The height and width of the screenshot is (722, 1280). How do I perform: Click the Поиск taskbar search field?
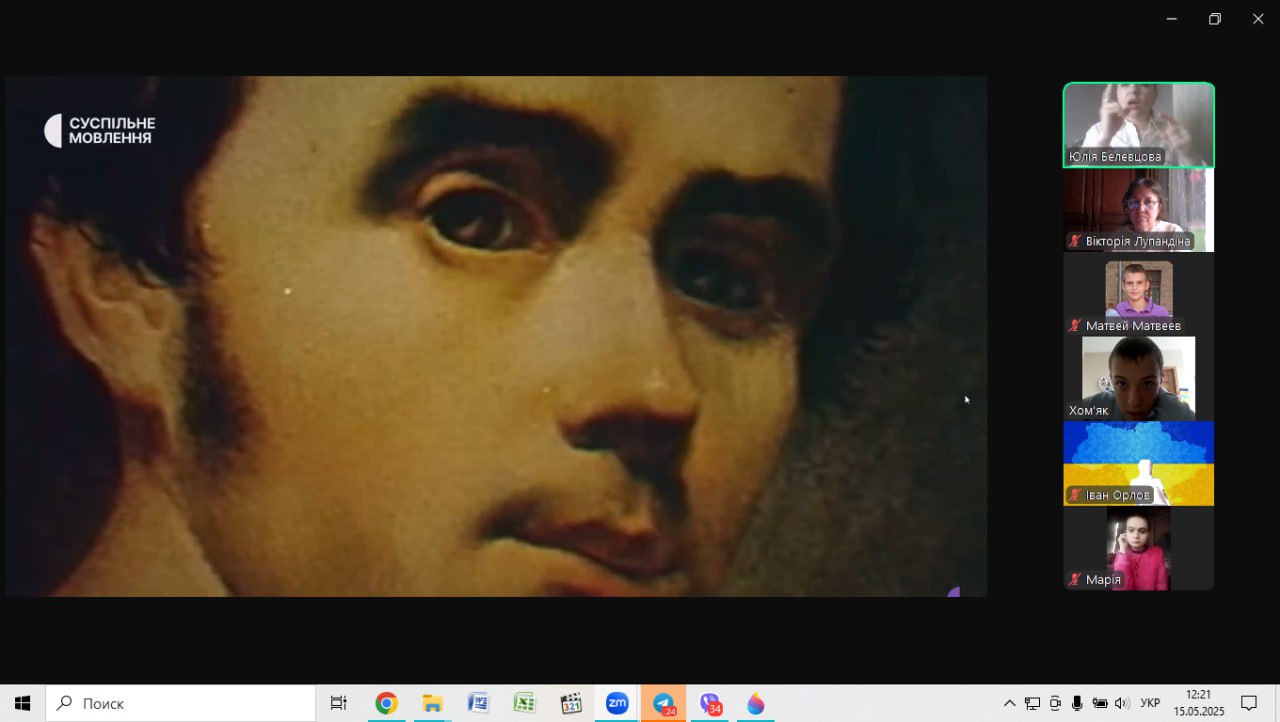pyautogui.click(x=180, y=703)
